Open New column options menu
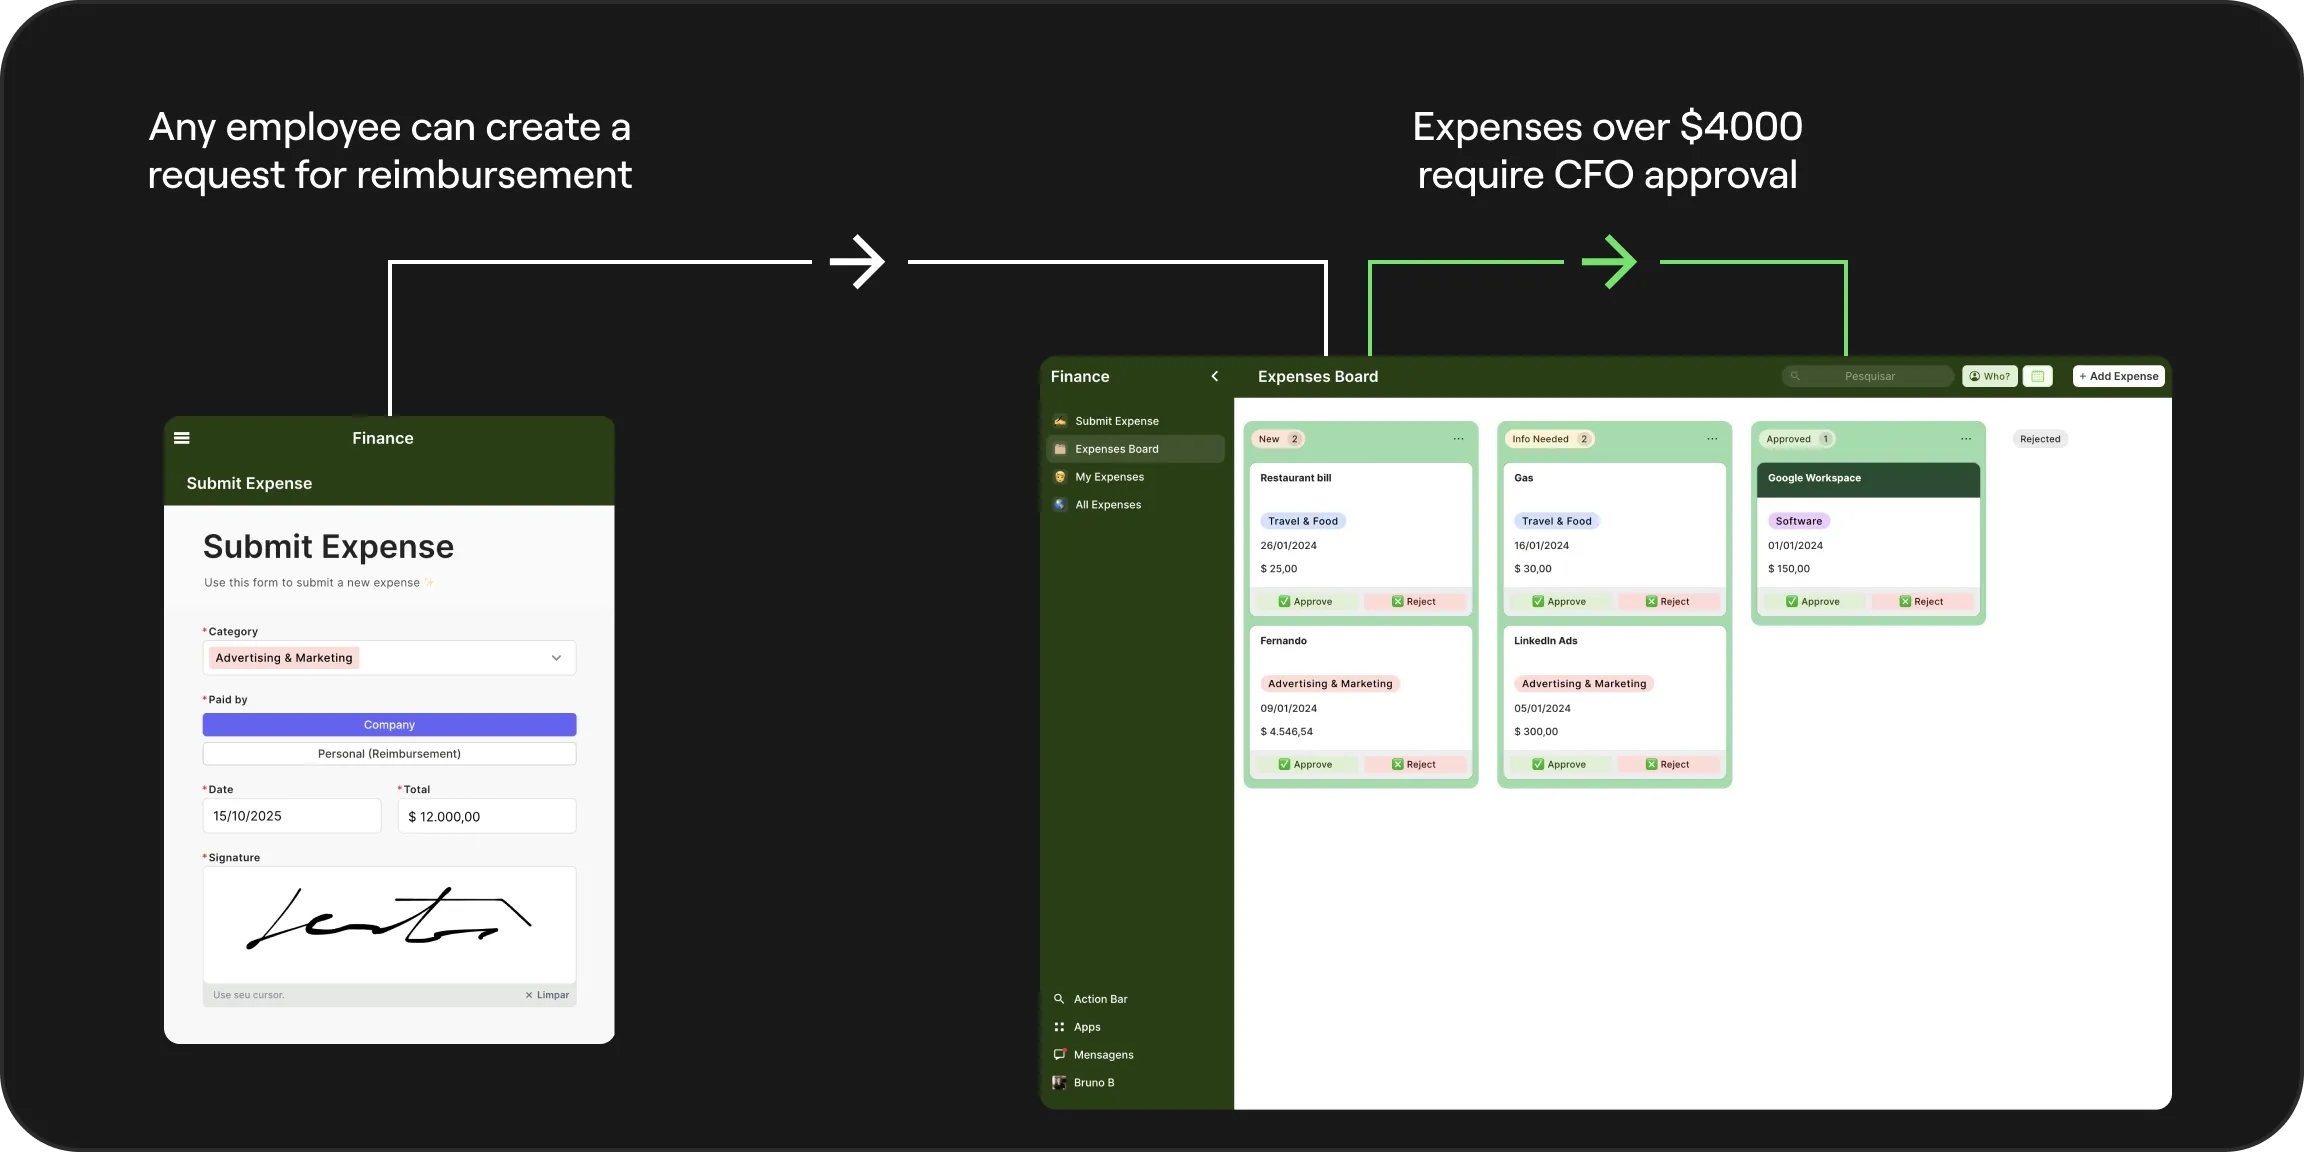The width and height of the screenshot is (2304, 1152). pos(1458,439)
